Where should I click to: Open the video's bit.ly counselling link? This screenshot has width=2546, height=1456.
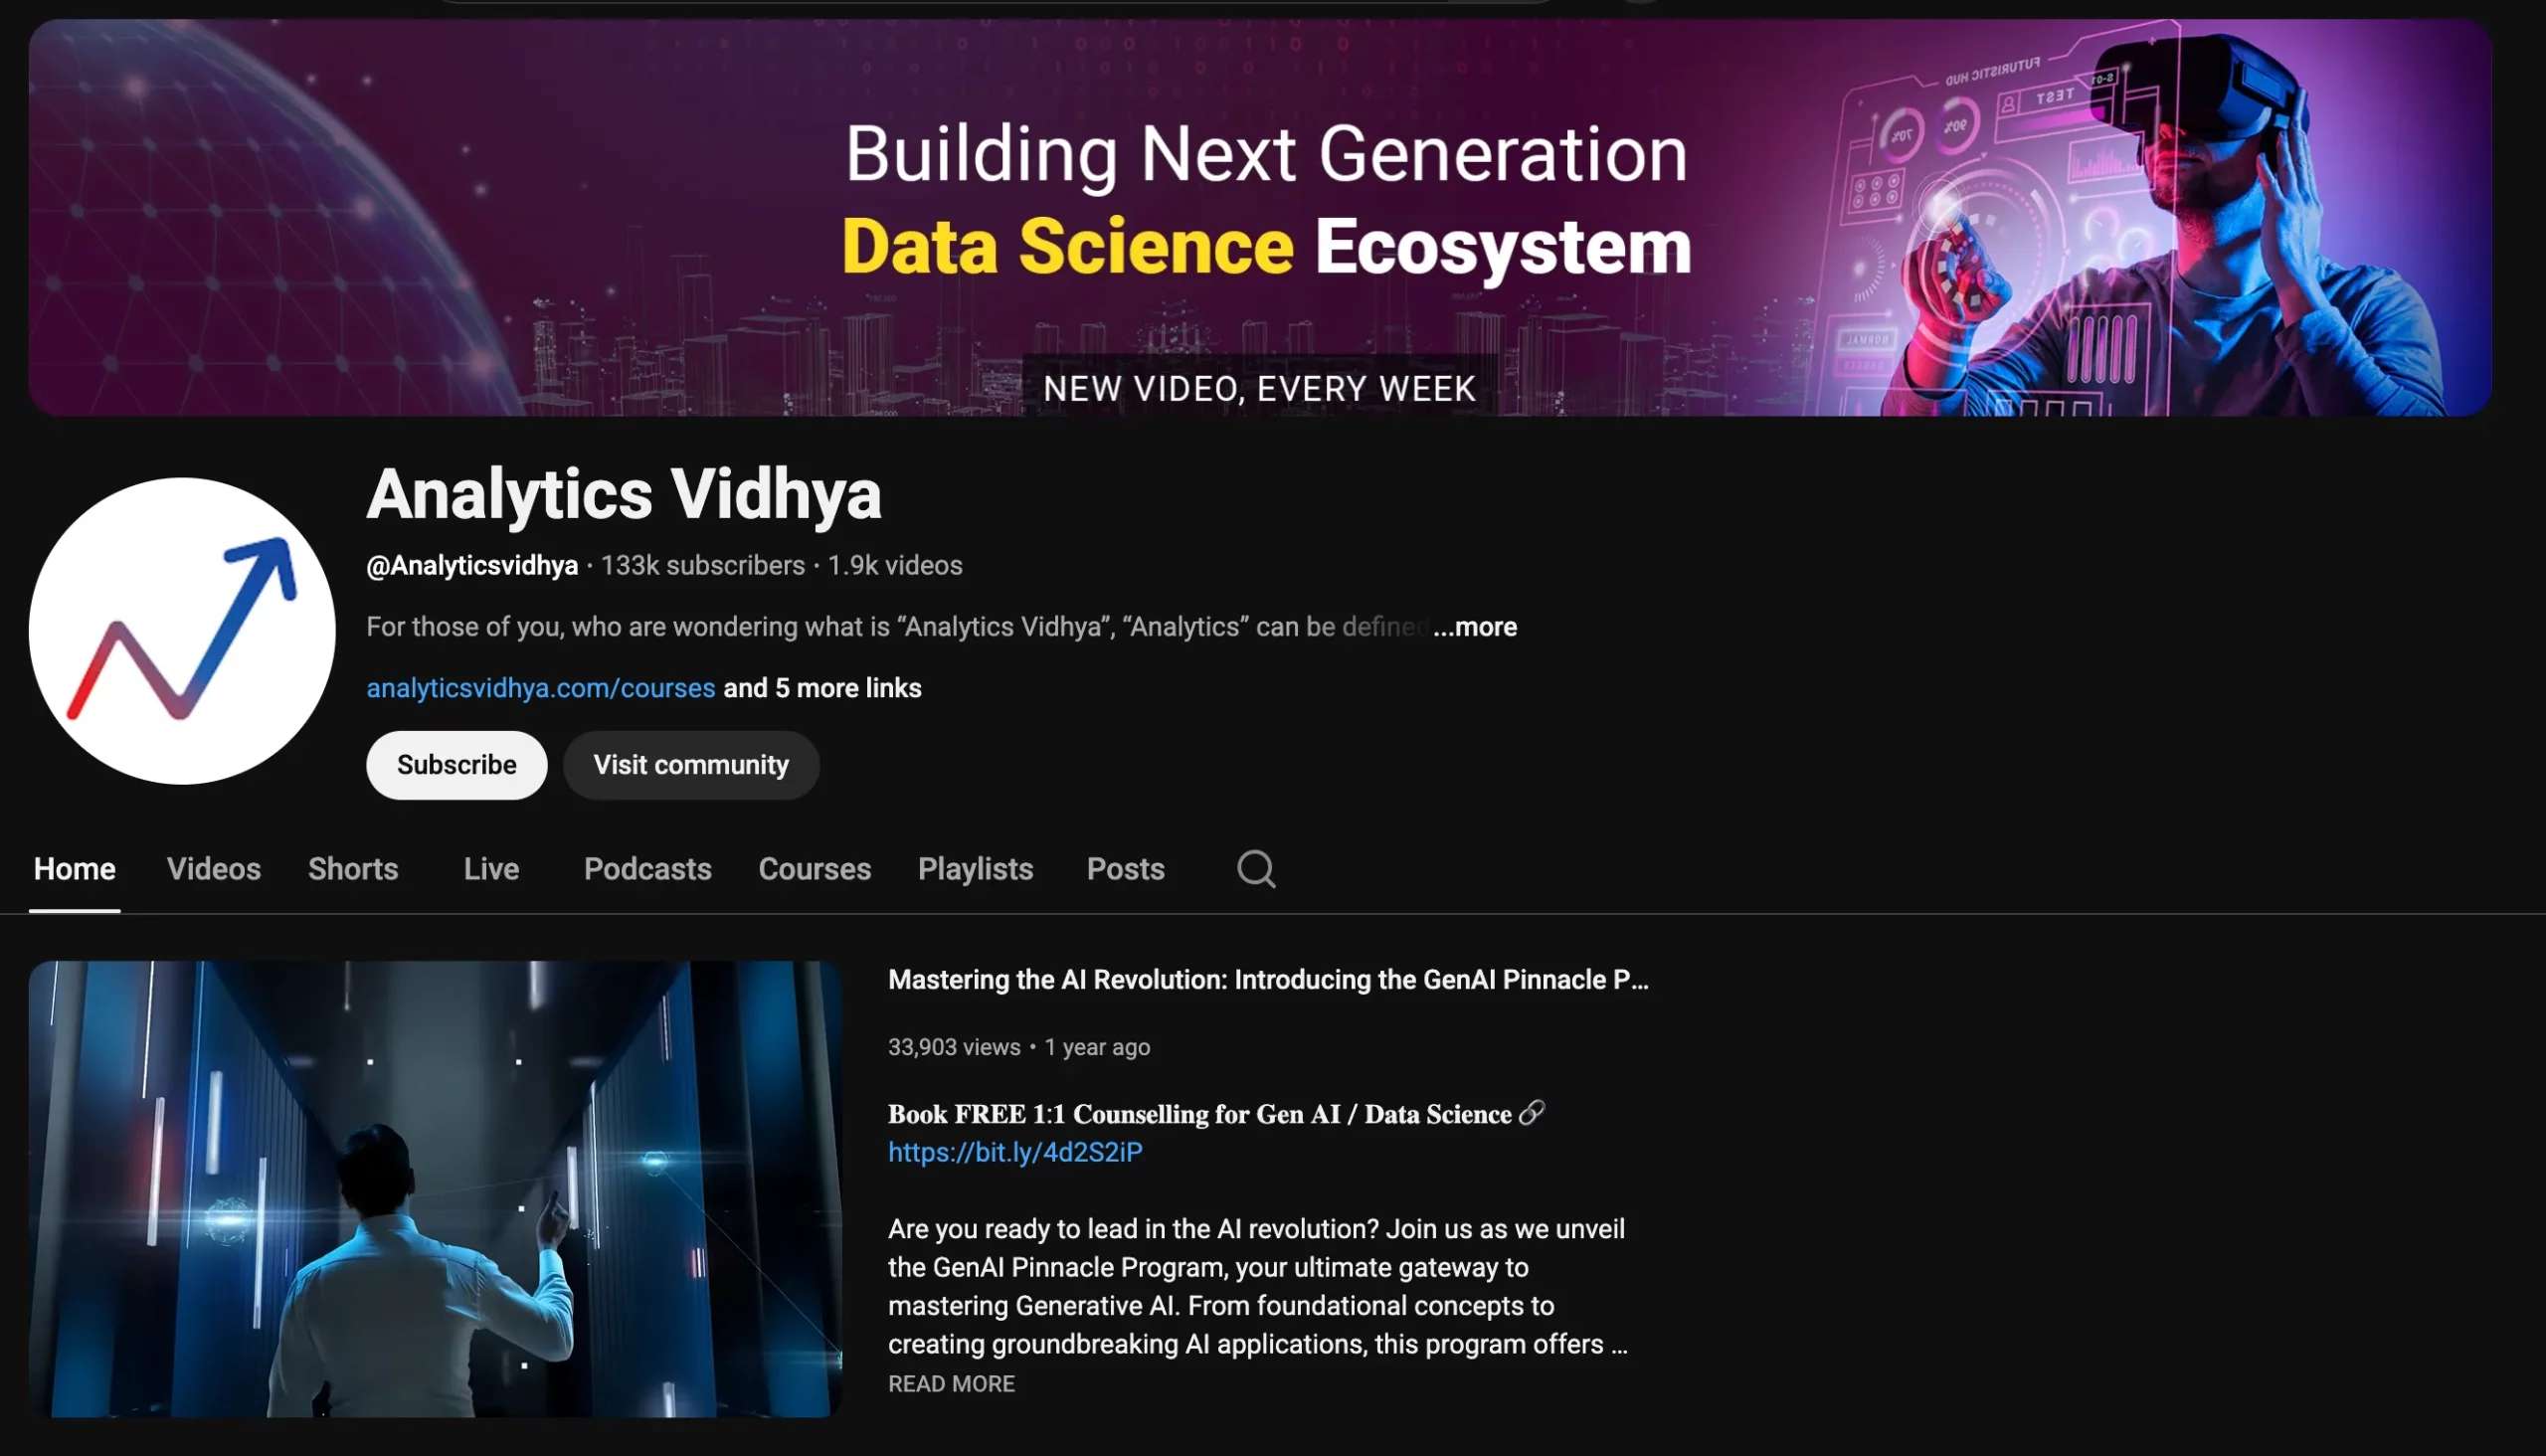tap(1014, 1152)
